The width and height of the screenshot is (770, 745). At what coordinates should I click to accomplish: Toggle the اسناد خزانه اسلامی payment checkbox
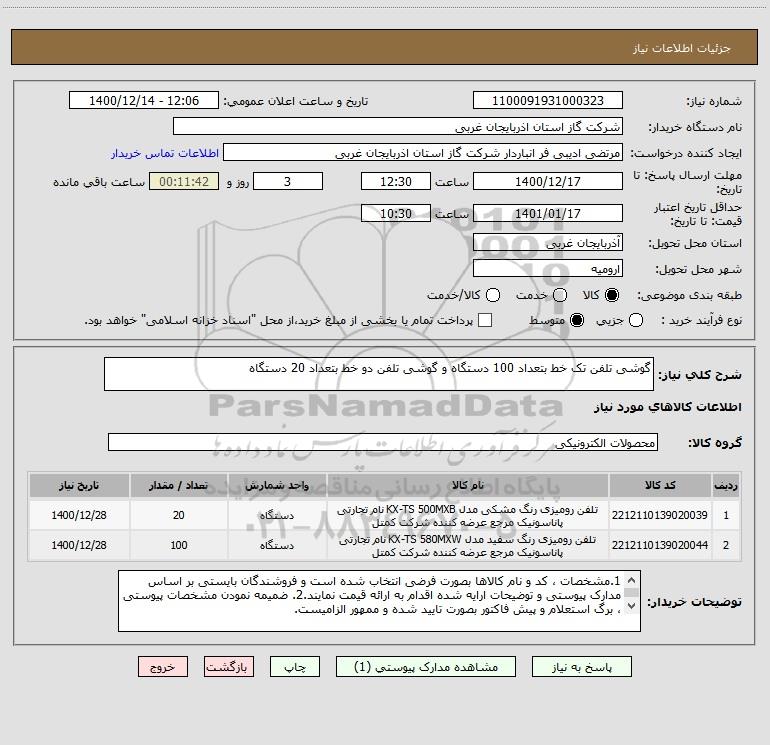point(485,320)
